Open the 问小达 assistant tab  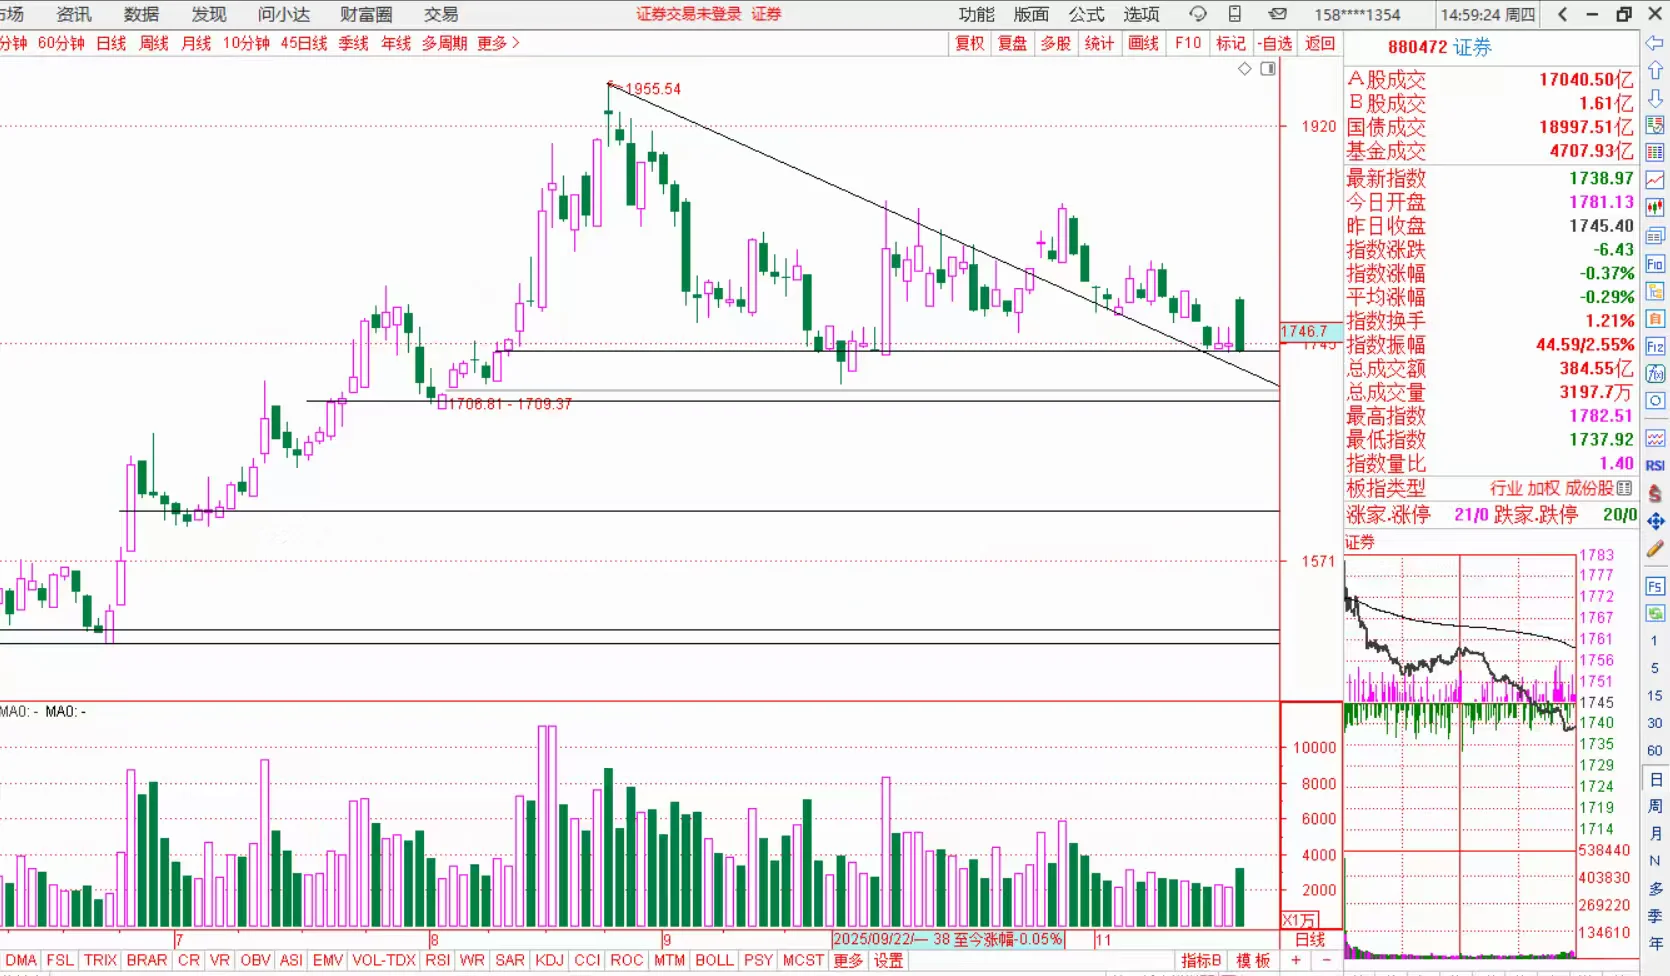click(x=284, y=14)
